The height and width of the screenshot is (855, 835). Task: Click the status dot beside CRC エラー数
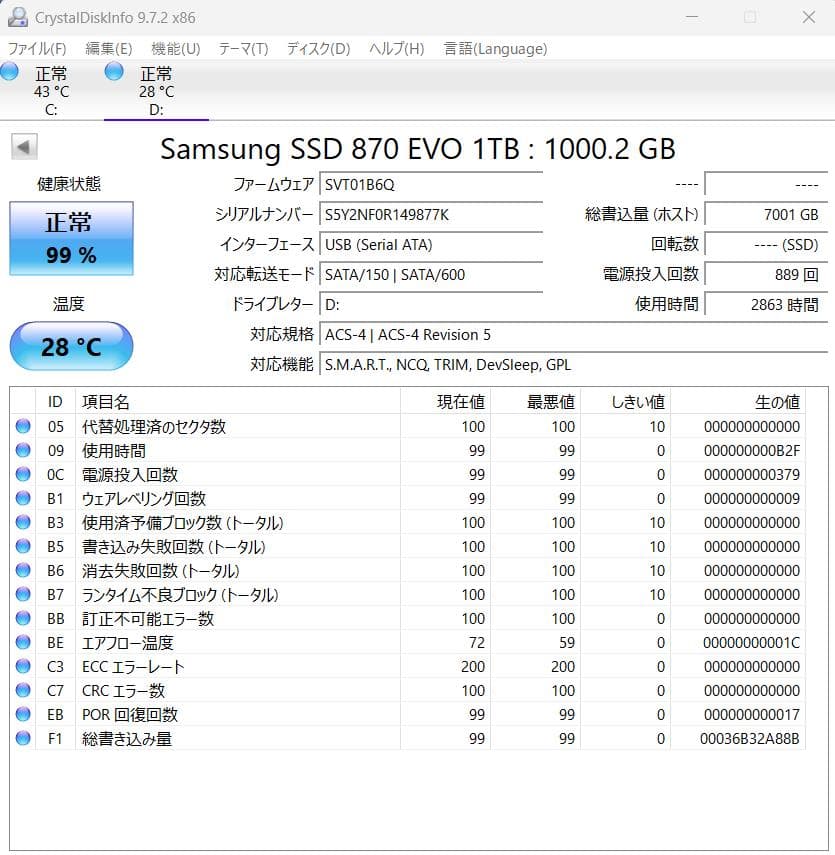tap(22, 691)
